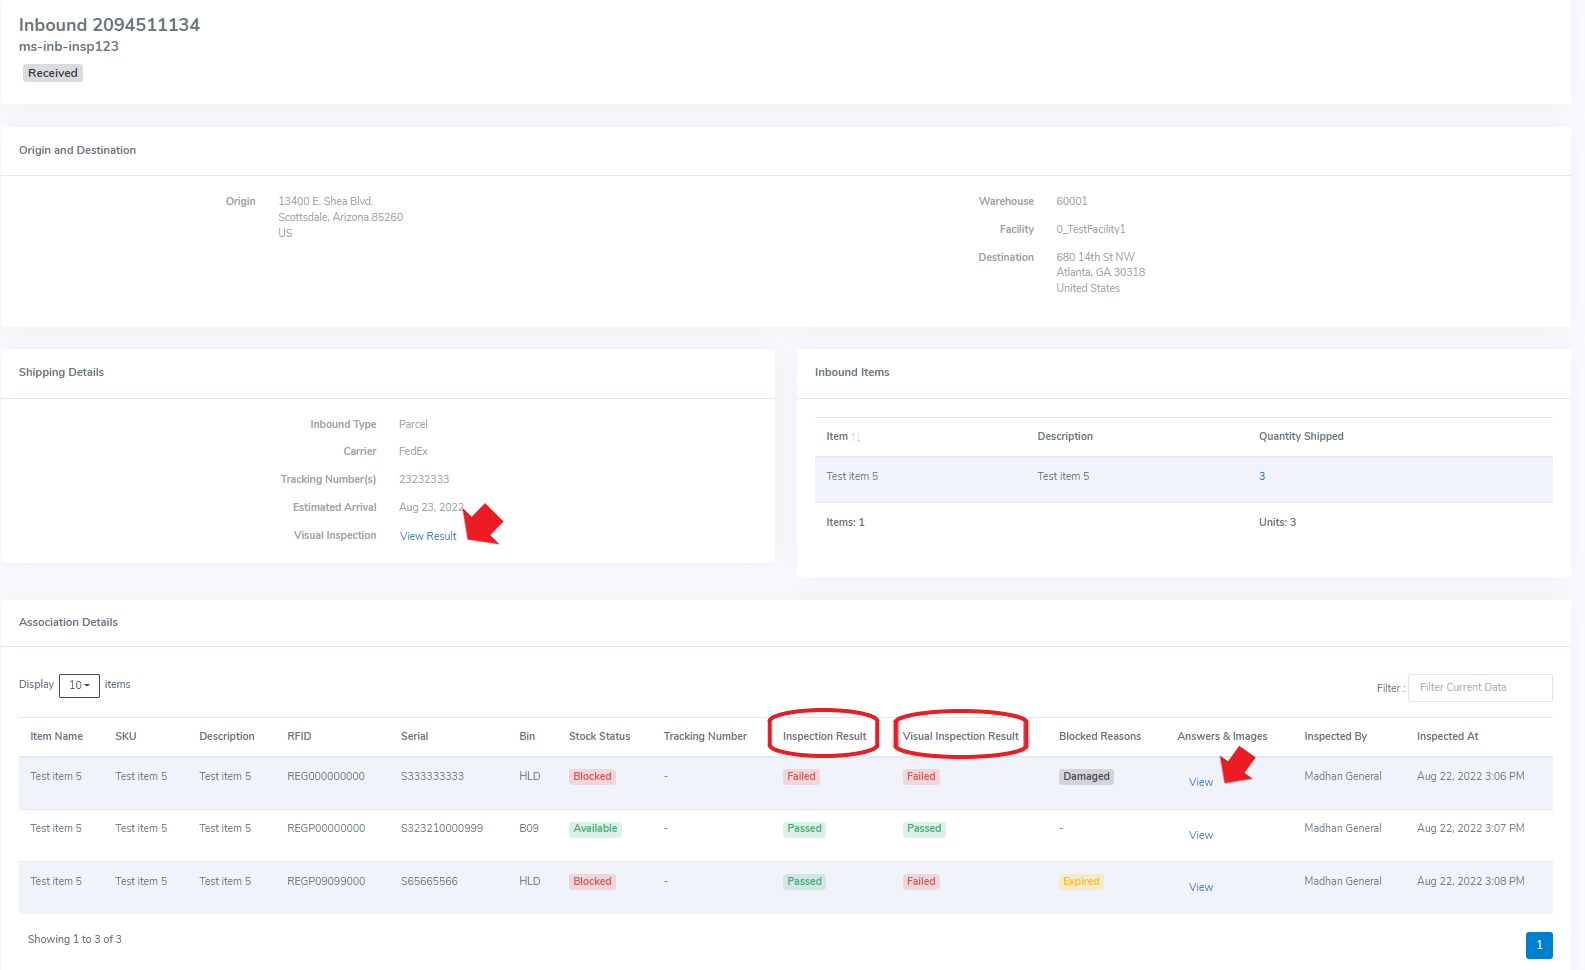
Task: Click Madhan General in the first row
Action: [1342, 776]
